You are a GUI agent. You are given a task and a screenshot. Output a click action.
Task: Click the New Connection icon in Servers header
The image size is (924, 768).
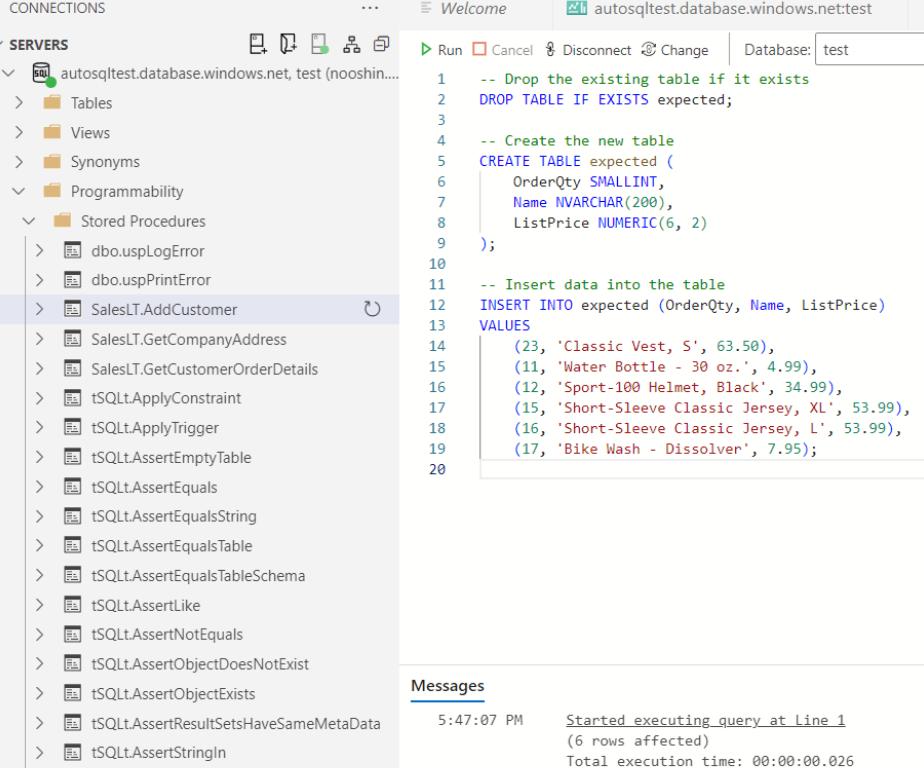tap(258, 44)
